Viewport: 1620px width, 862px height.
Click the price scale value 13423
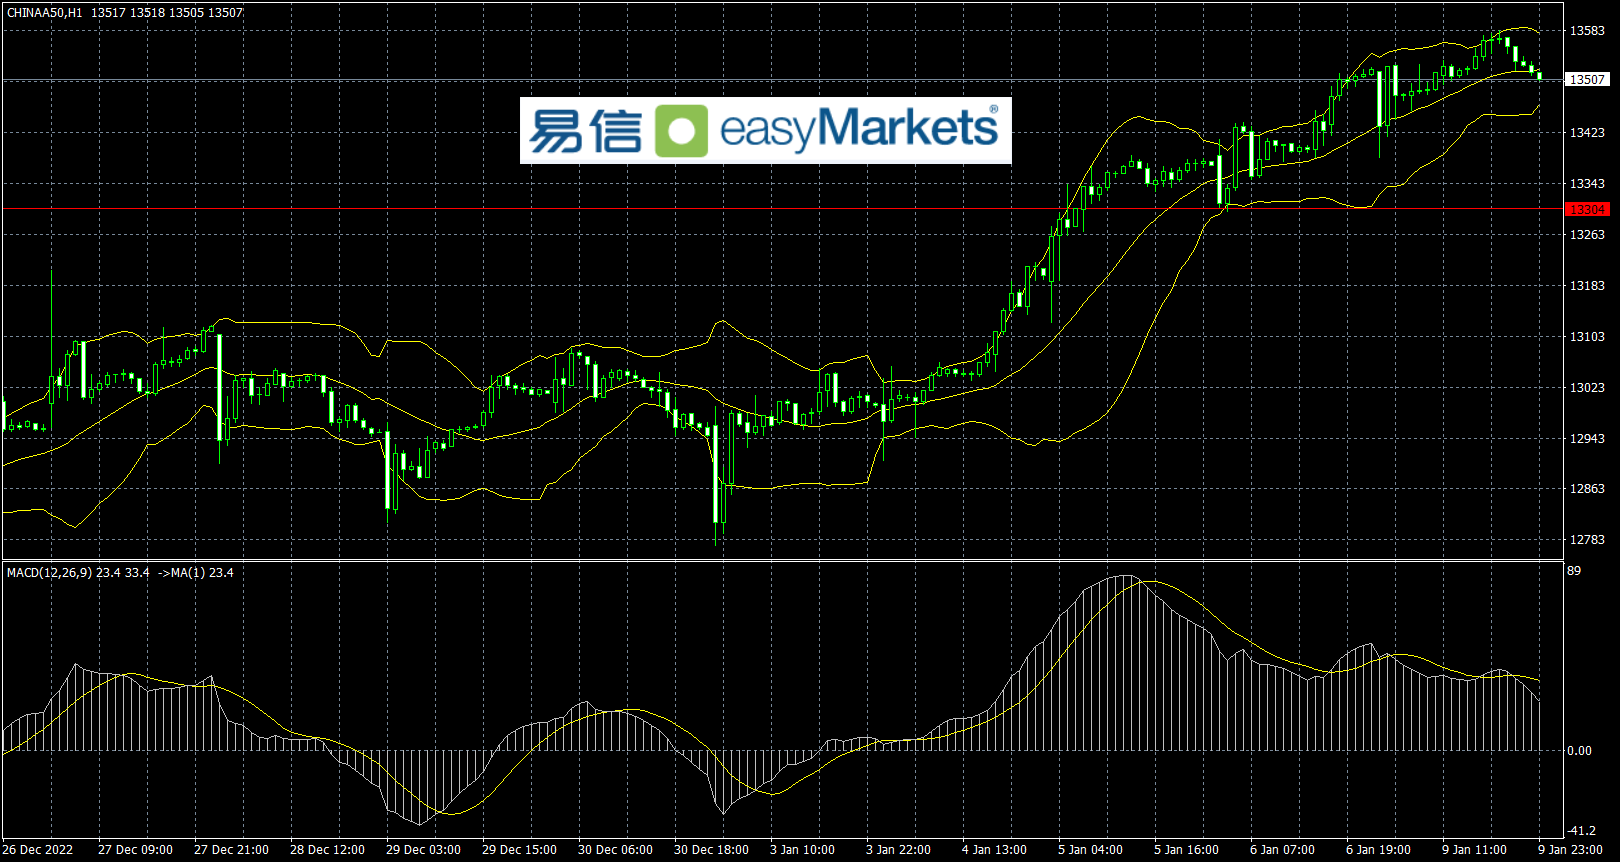click(1587, 133)
